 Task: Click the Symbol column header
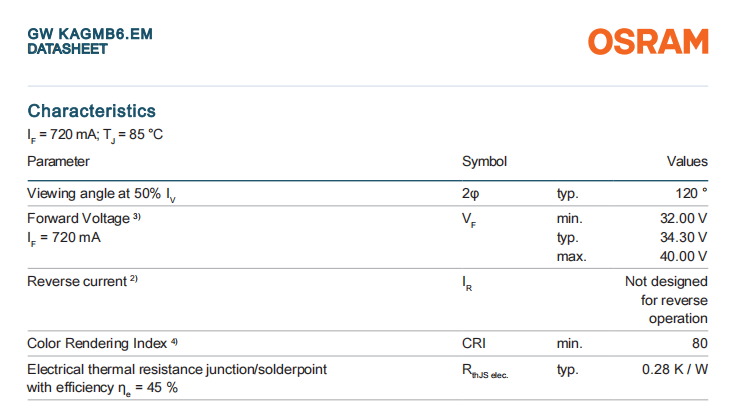click(484, 161)
